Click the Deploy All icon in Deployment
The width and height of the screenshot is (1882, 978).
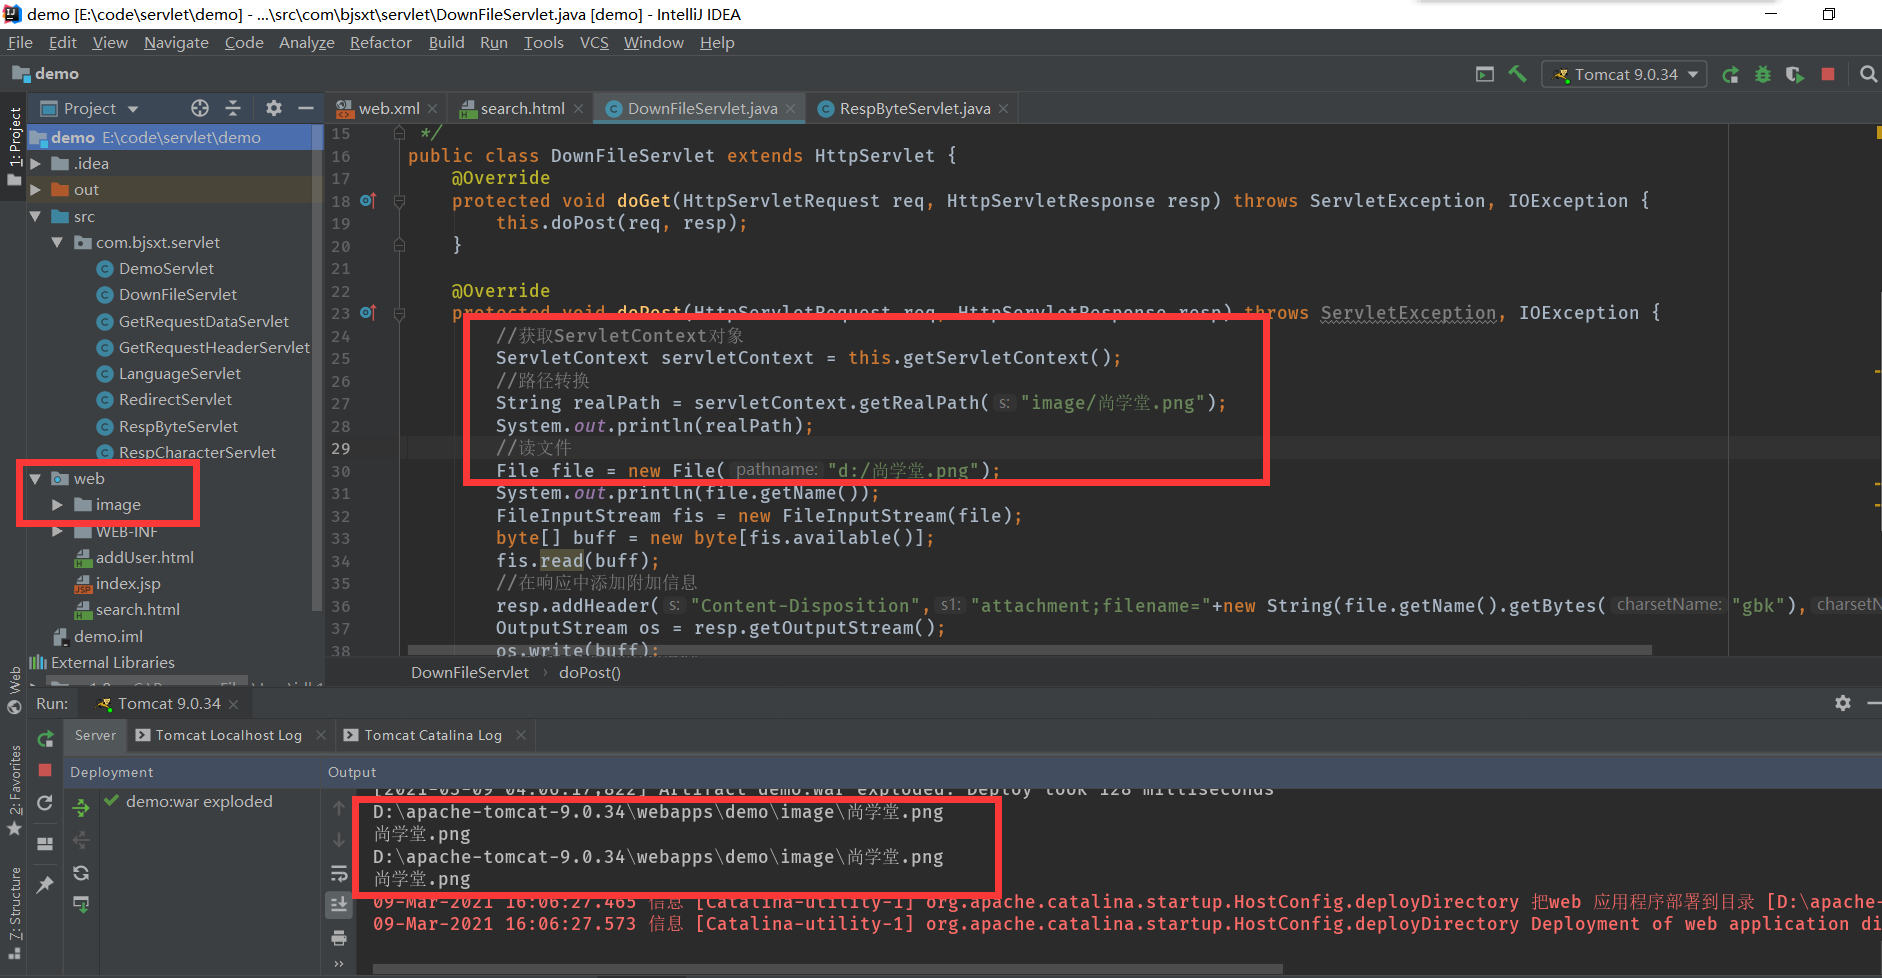pyautogui.click(x=81, y=806)
